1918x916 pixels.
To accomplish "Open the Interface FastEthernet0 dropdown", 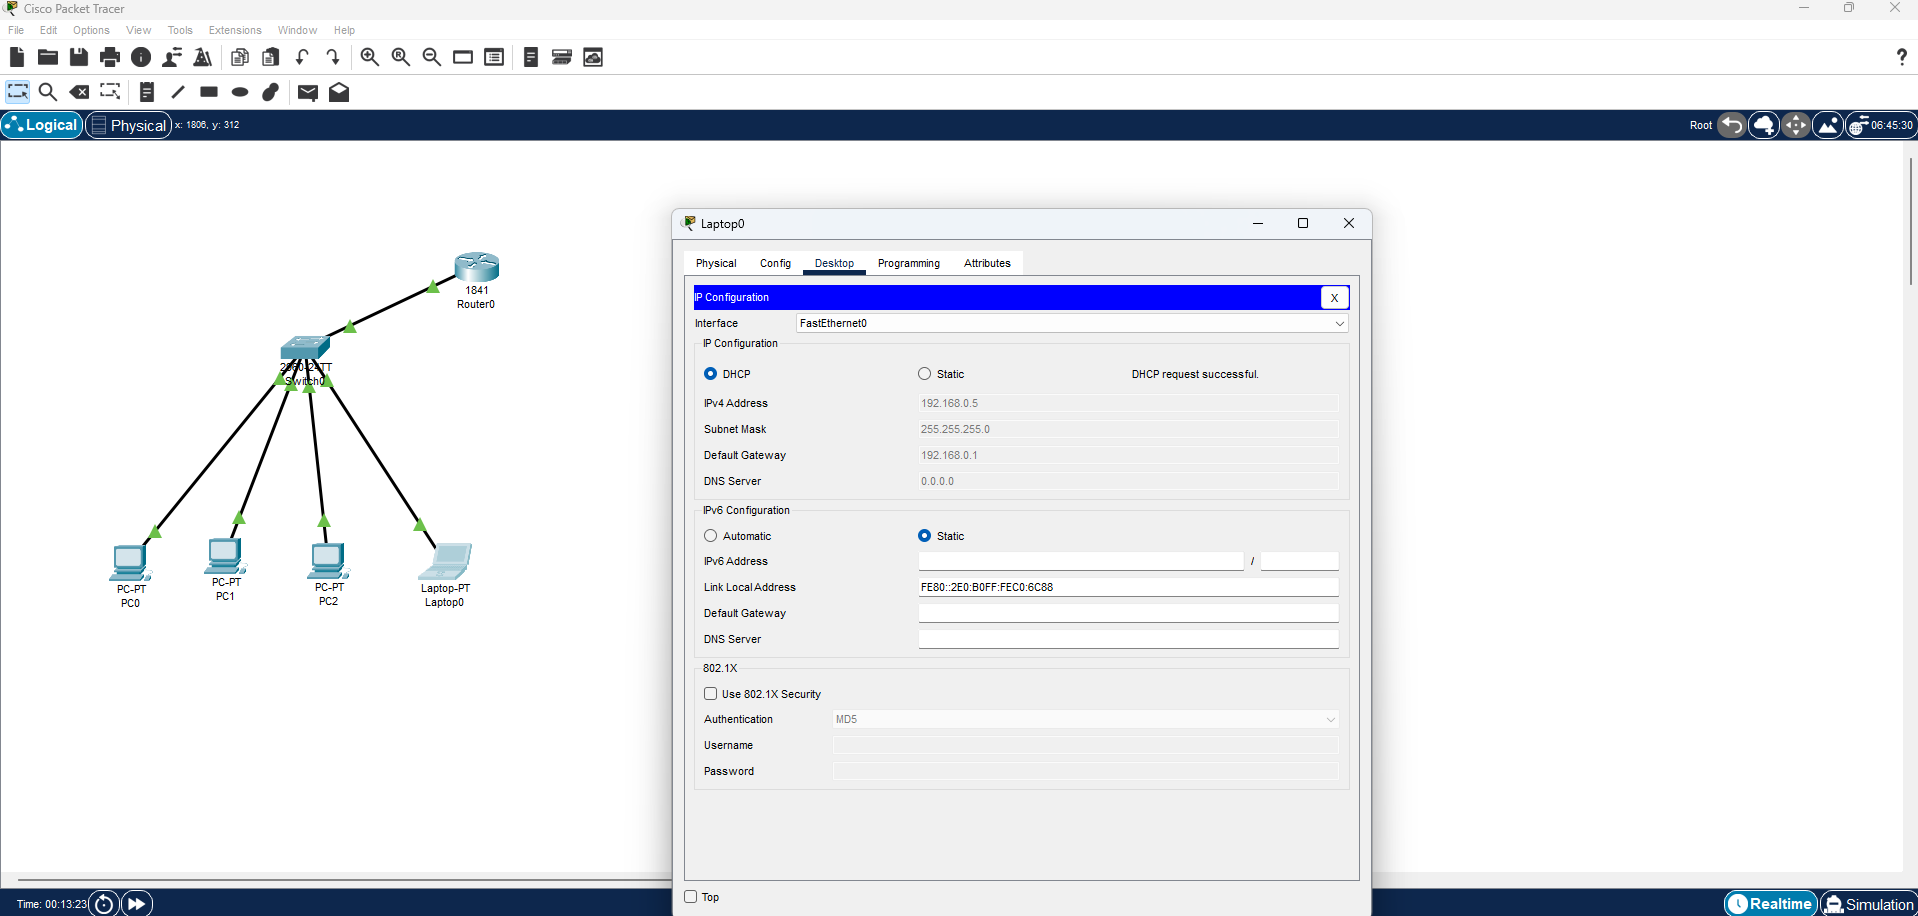I will click(1072, 323).
